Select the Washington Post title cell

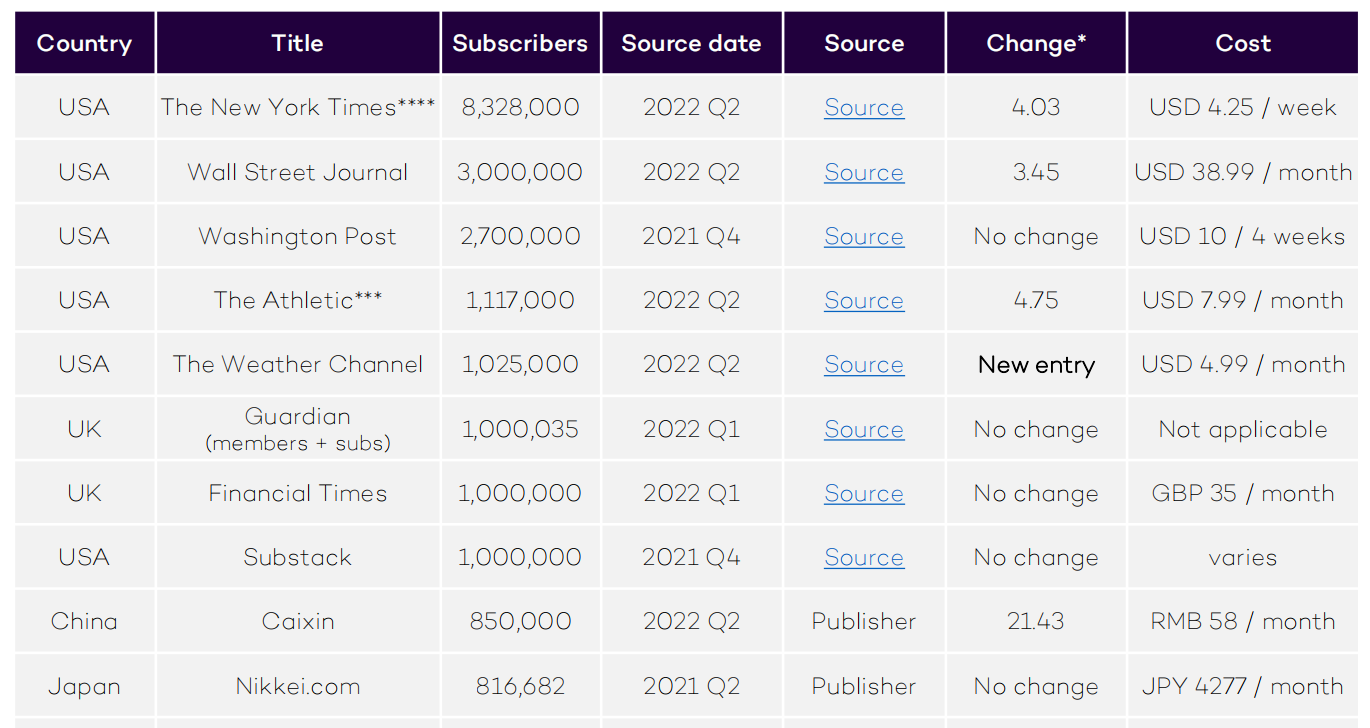(x=298, y=235)
